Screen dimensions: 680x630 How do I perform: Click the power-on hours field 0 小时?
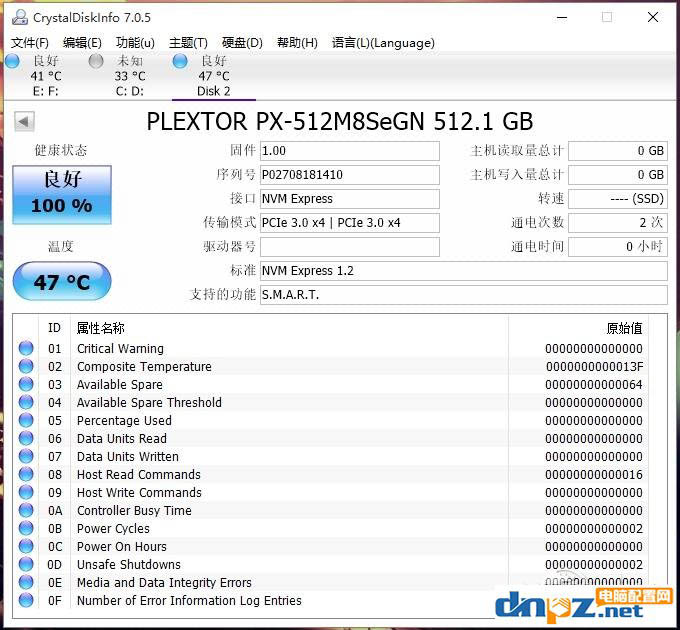(x=618, y=247)
